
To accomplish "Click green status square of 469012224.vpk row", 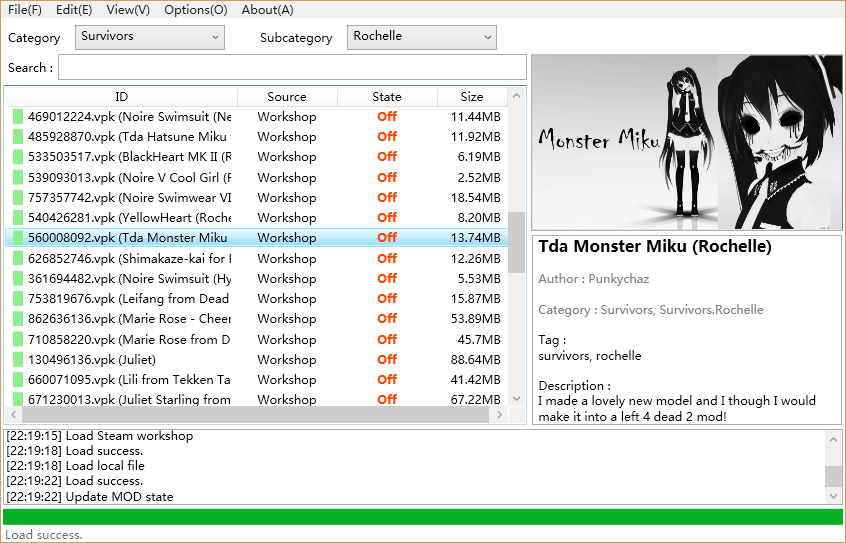I will pyautogui.click(x=18, y=117).
